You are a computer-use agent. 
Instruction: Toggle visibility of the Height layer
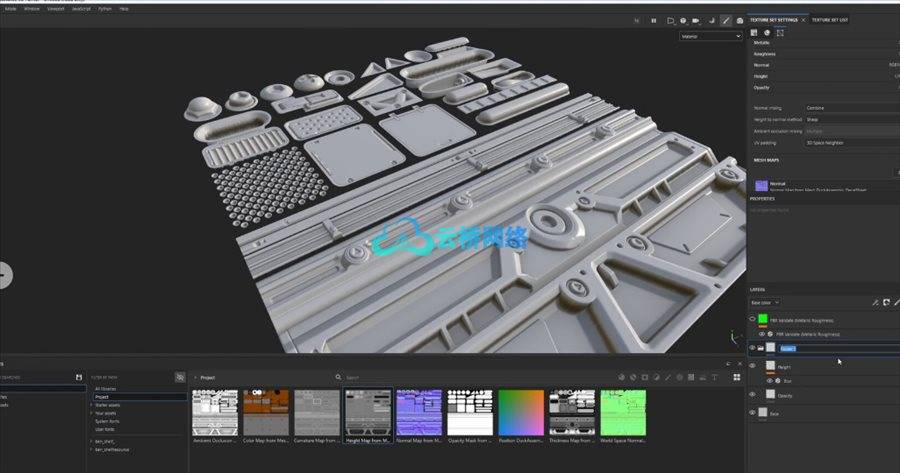pyautogui.click(x=752, y=367)
